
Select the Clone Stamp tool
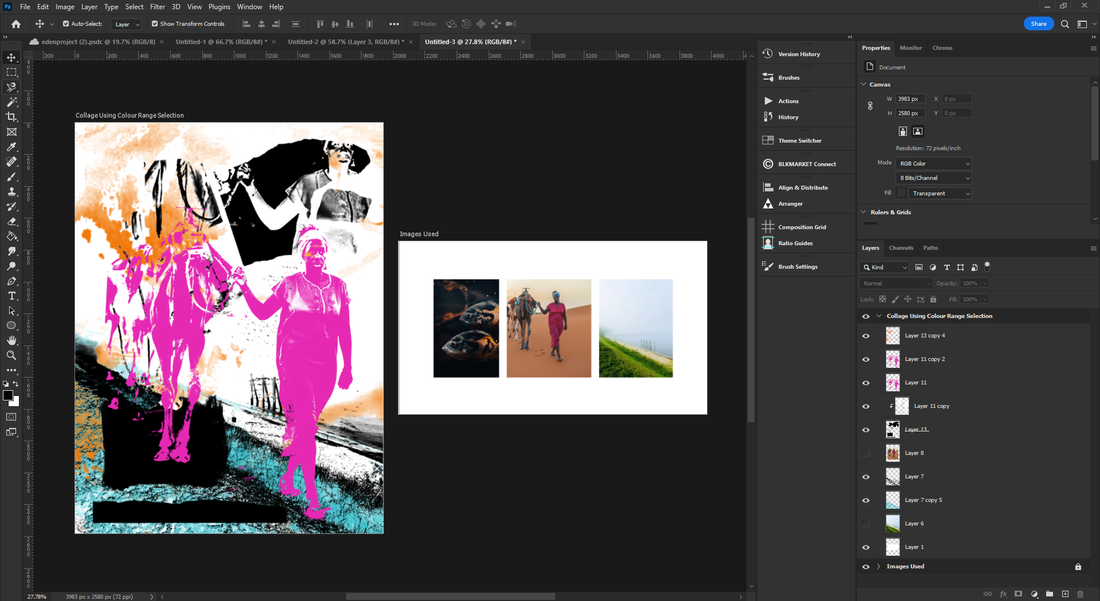coord(11,191)
